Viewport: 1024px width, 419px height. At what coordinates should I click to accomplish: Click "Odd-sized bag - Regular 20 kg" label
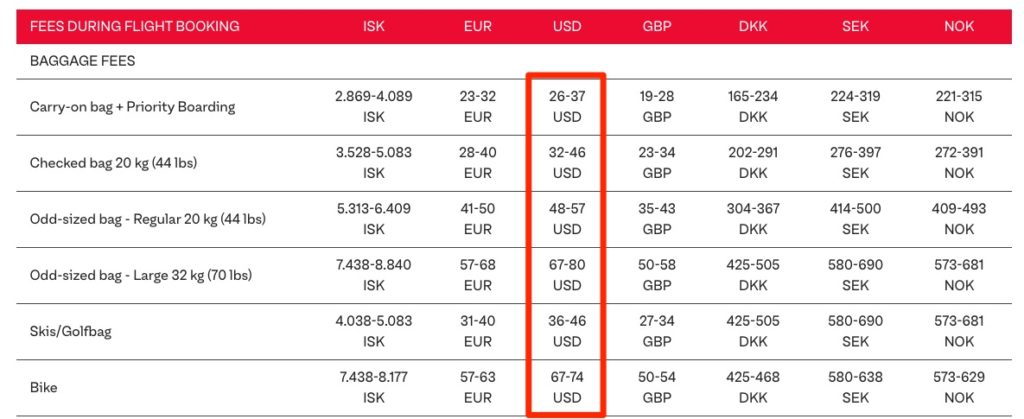pos(147,218)
